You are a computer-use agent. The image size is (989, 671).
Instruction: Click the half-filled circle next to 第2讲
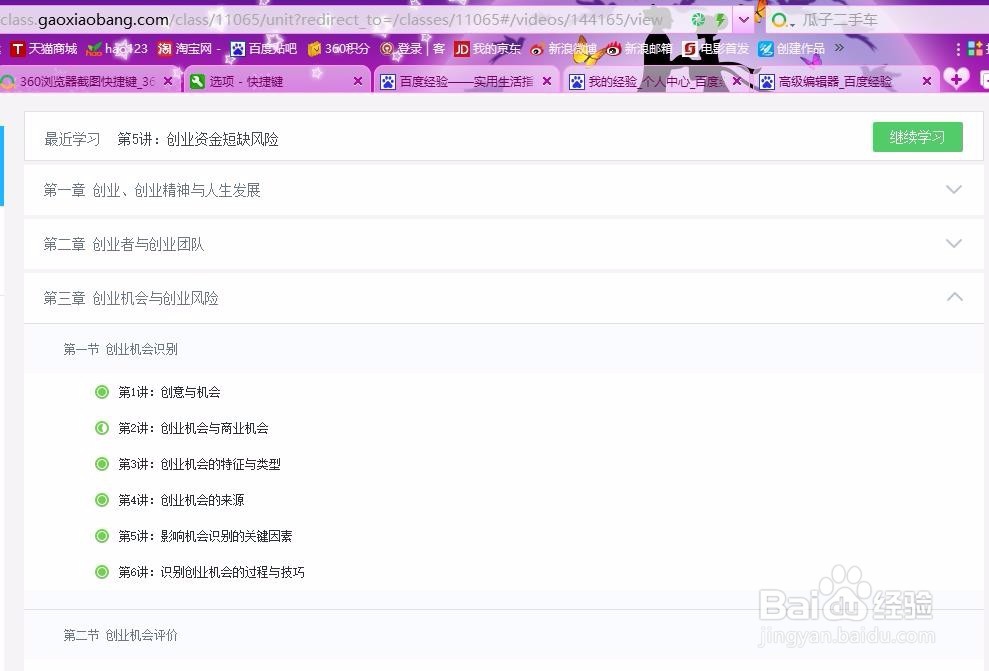[x=102, y=428]
